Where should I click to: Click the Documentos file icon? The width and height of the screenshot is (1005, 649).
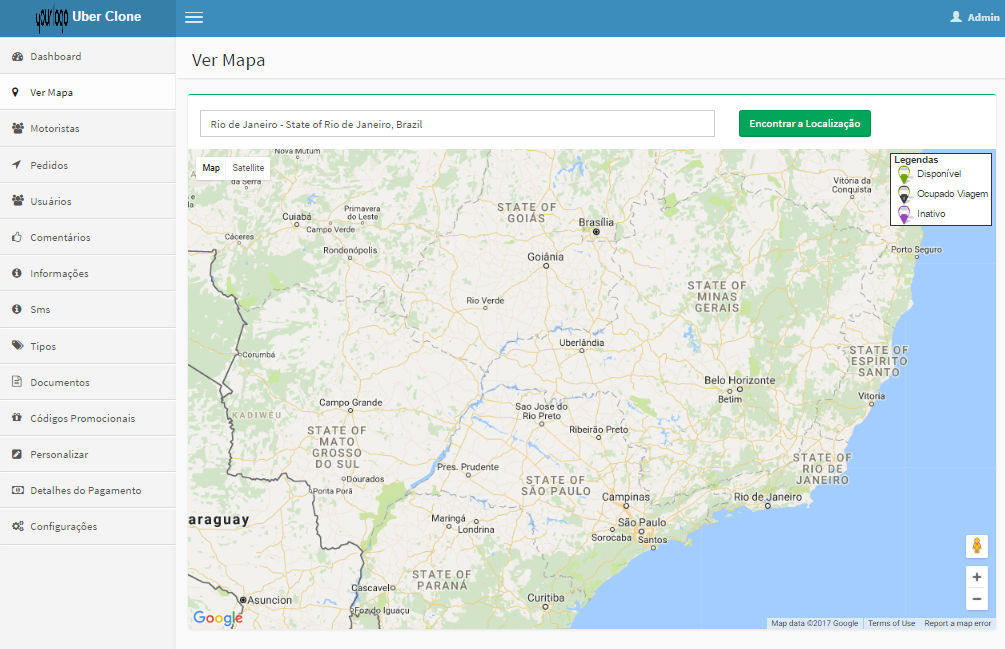tap(17, 382)
